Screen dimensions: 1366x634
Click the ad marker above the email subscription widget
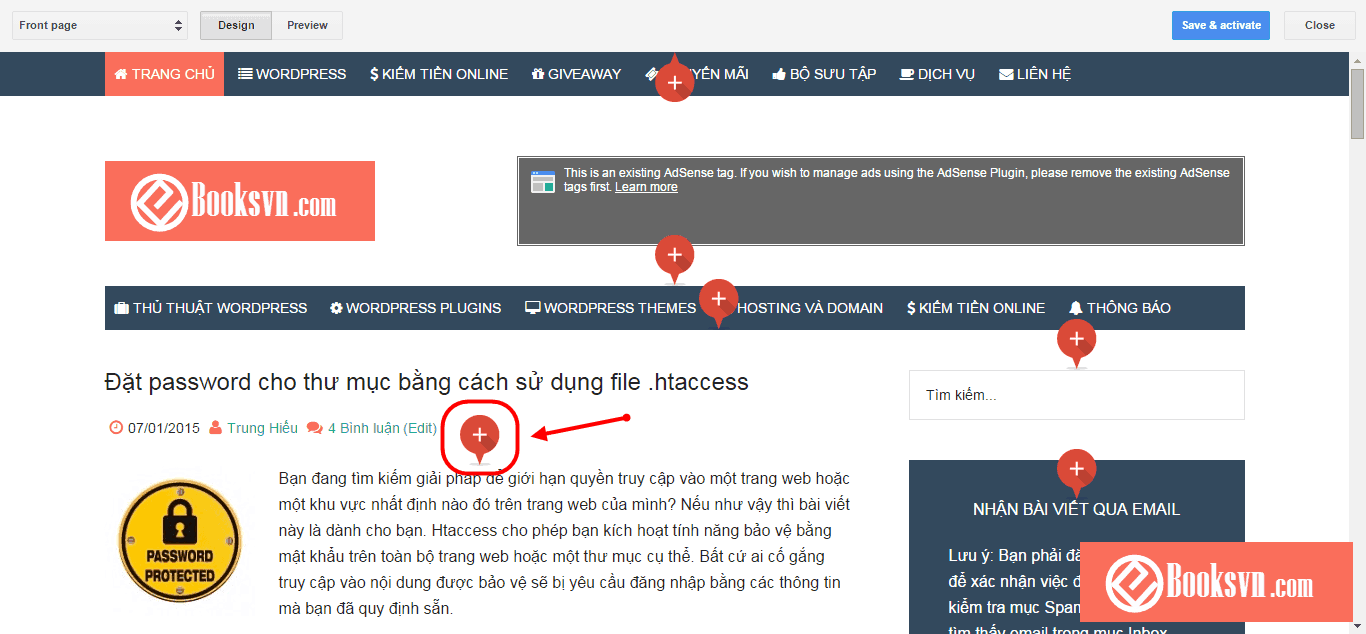1076,468
